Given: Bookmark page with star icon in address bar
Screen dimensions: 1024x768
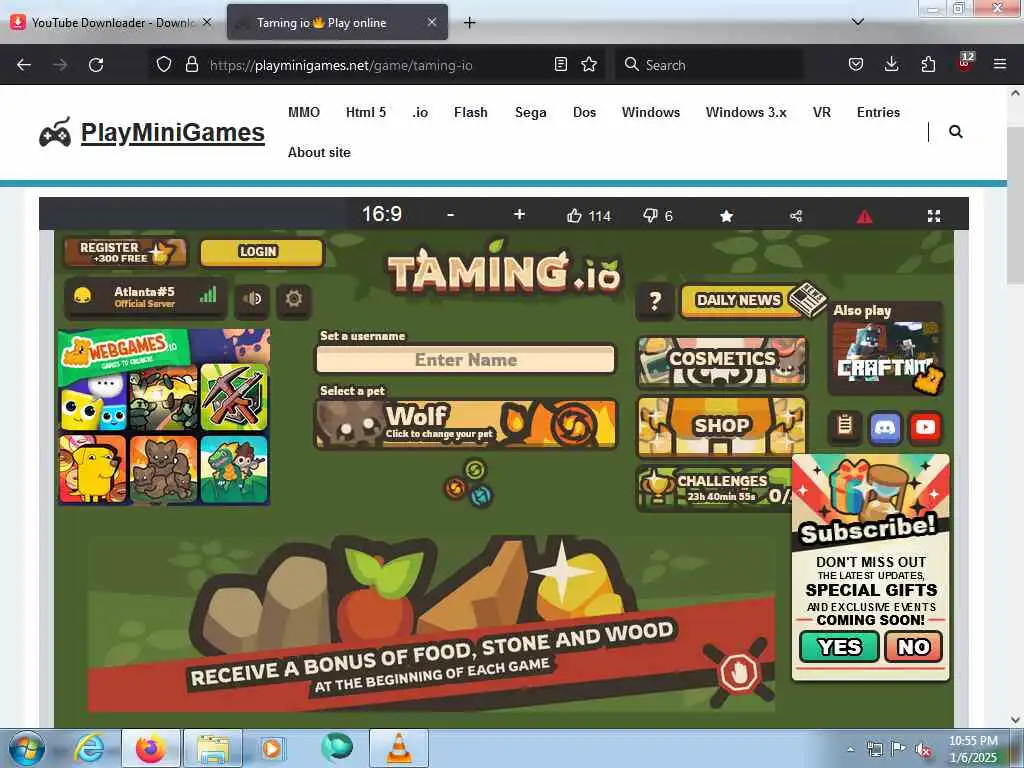Looking at the screenshot, I should (x=589, y=64).
